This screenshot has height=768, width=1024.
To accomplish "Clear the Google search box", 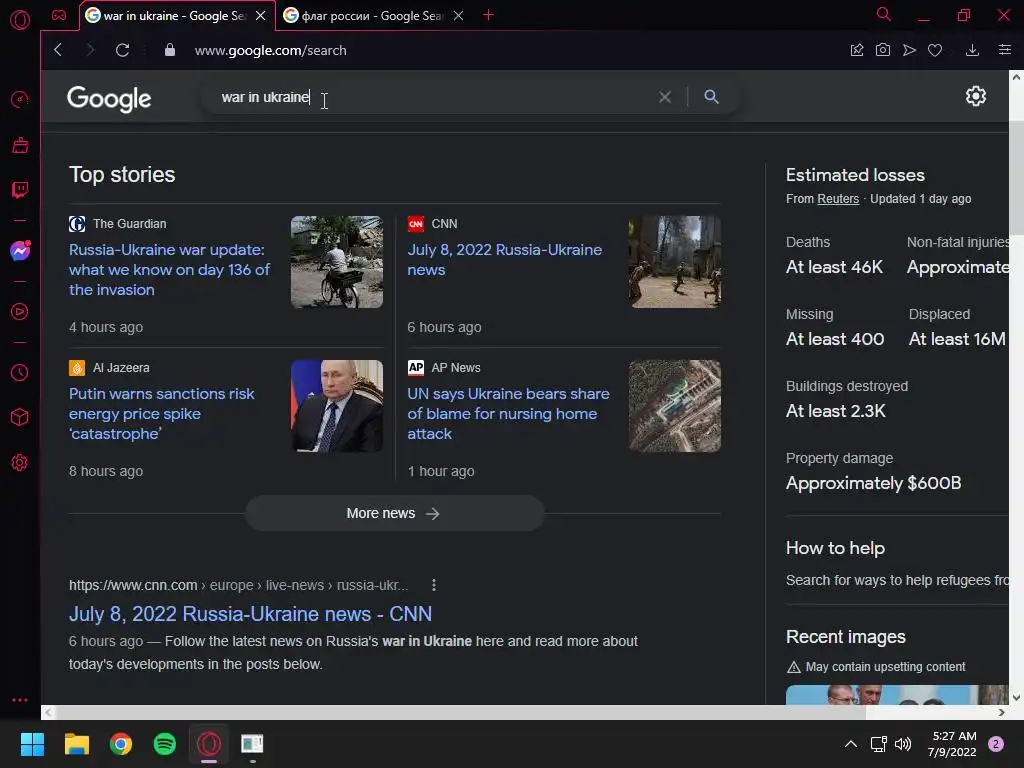I will (665, 97).
